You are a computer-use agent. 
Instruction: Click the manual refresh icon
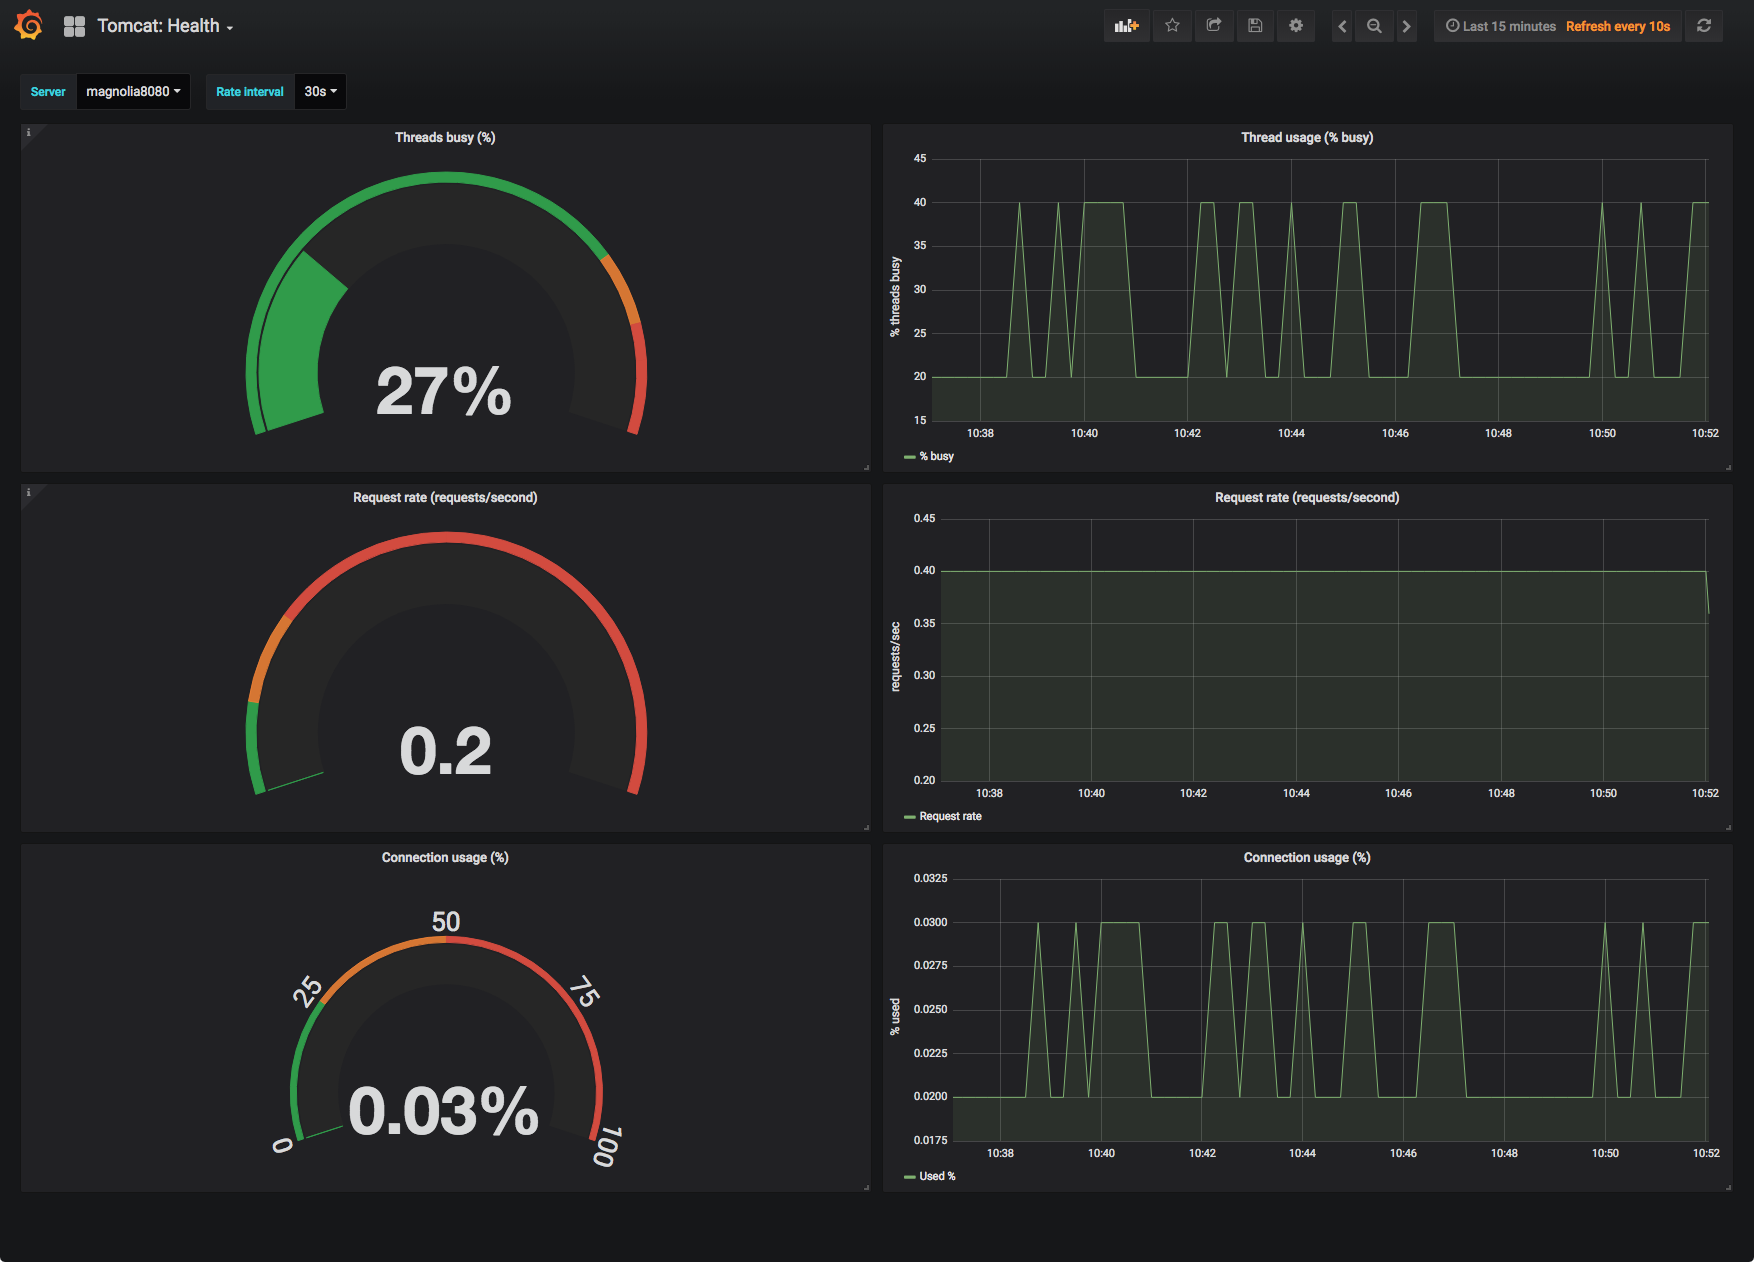1704,26
